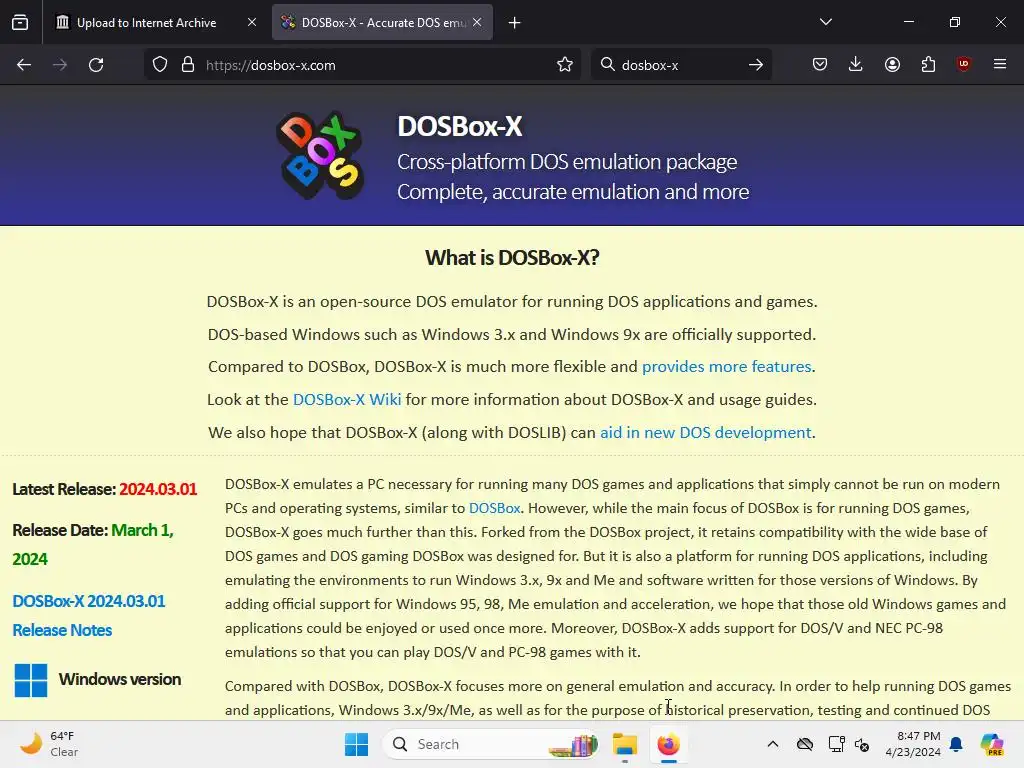Open the weather widget showing 64°F Clear
The width and height of the screenshot is (1024, 768).
pos(49,744)
